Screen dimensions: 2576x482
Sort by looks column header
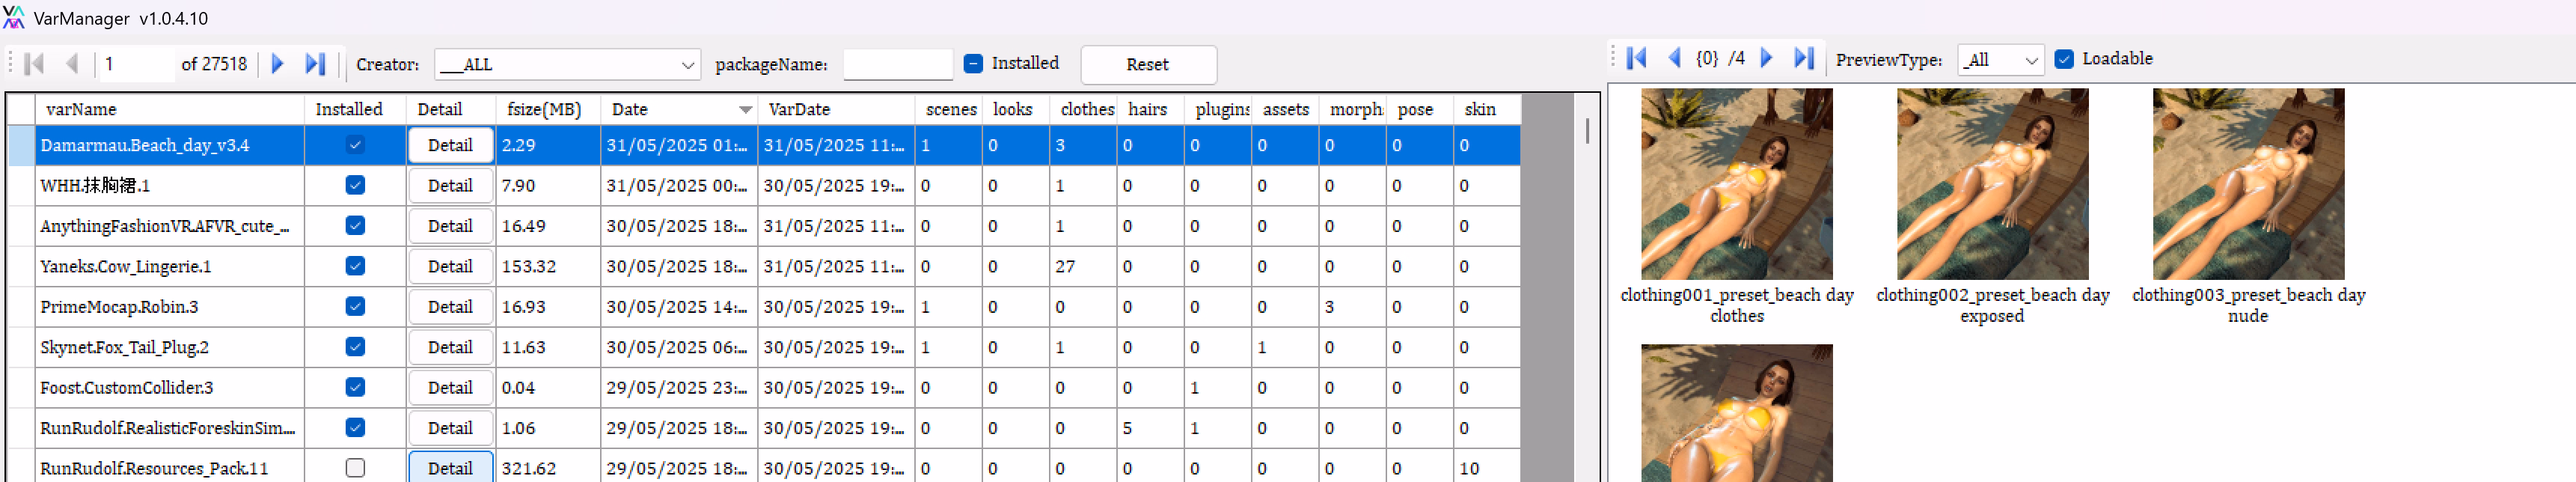1016,109
